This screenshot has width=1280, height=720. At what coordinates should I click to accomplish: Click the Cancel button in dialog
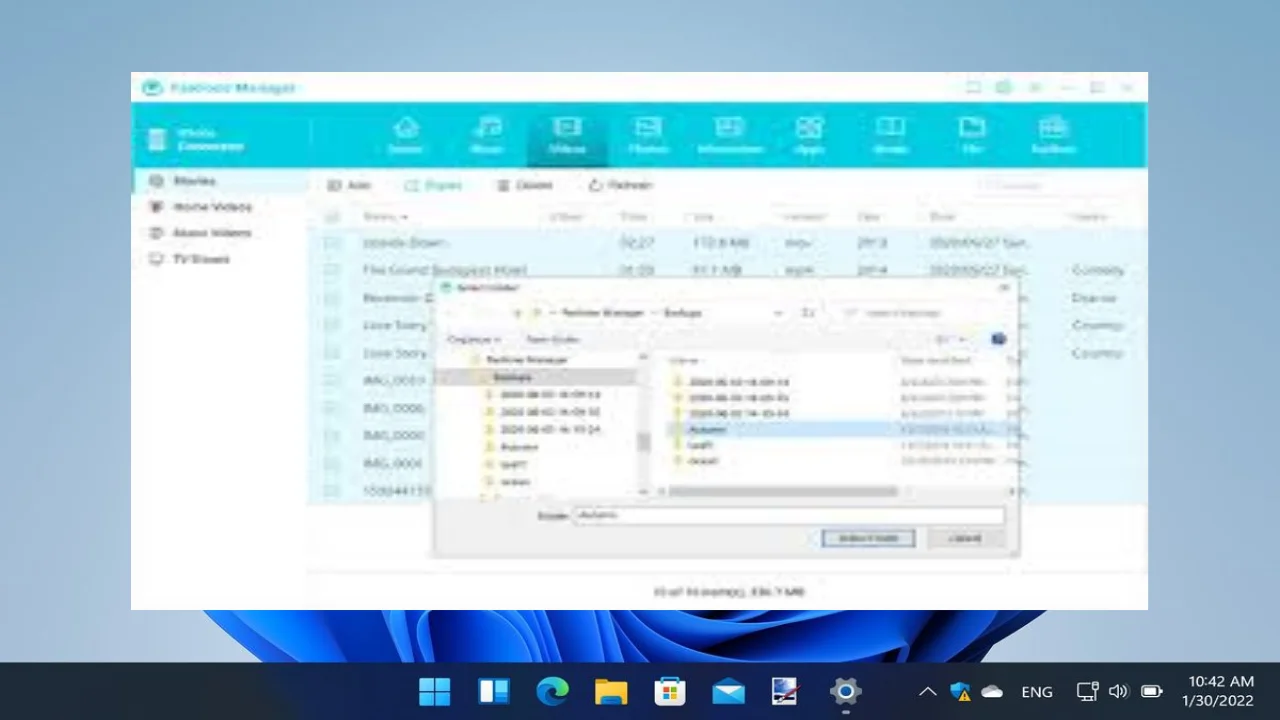[965, 538]
